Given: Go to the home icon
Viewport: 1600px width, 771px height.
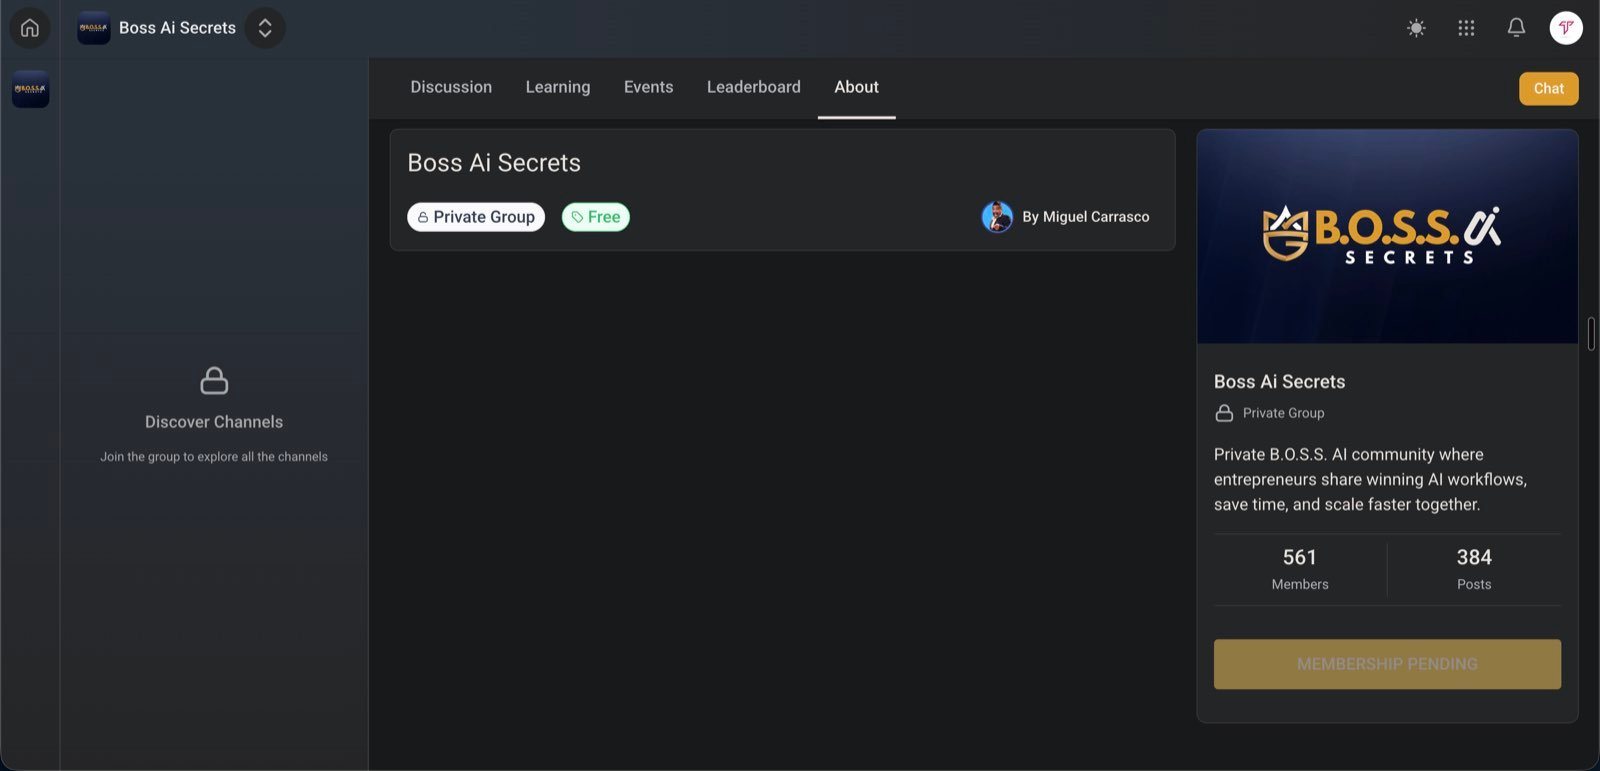Looking at the screenshot, I should [30, 28].
